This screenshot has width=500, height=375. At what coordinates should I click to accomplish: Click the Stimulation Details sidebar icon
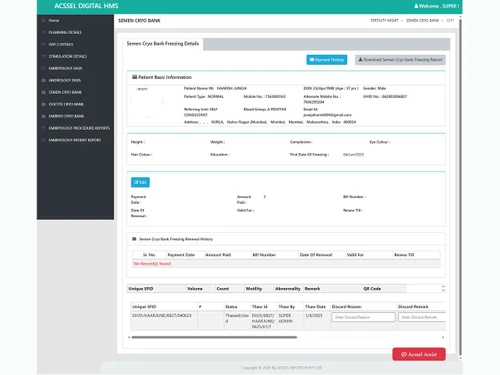(43, 56)
